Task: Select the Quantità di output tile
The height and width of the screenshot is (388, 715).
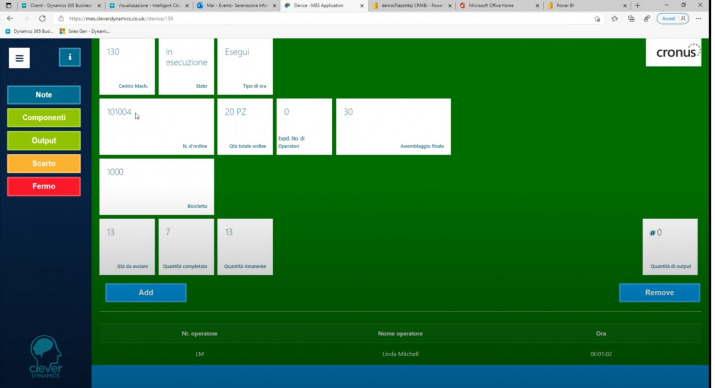Action: click(x=670, y=247)
